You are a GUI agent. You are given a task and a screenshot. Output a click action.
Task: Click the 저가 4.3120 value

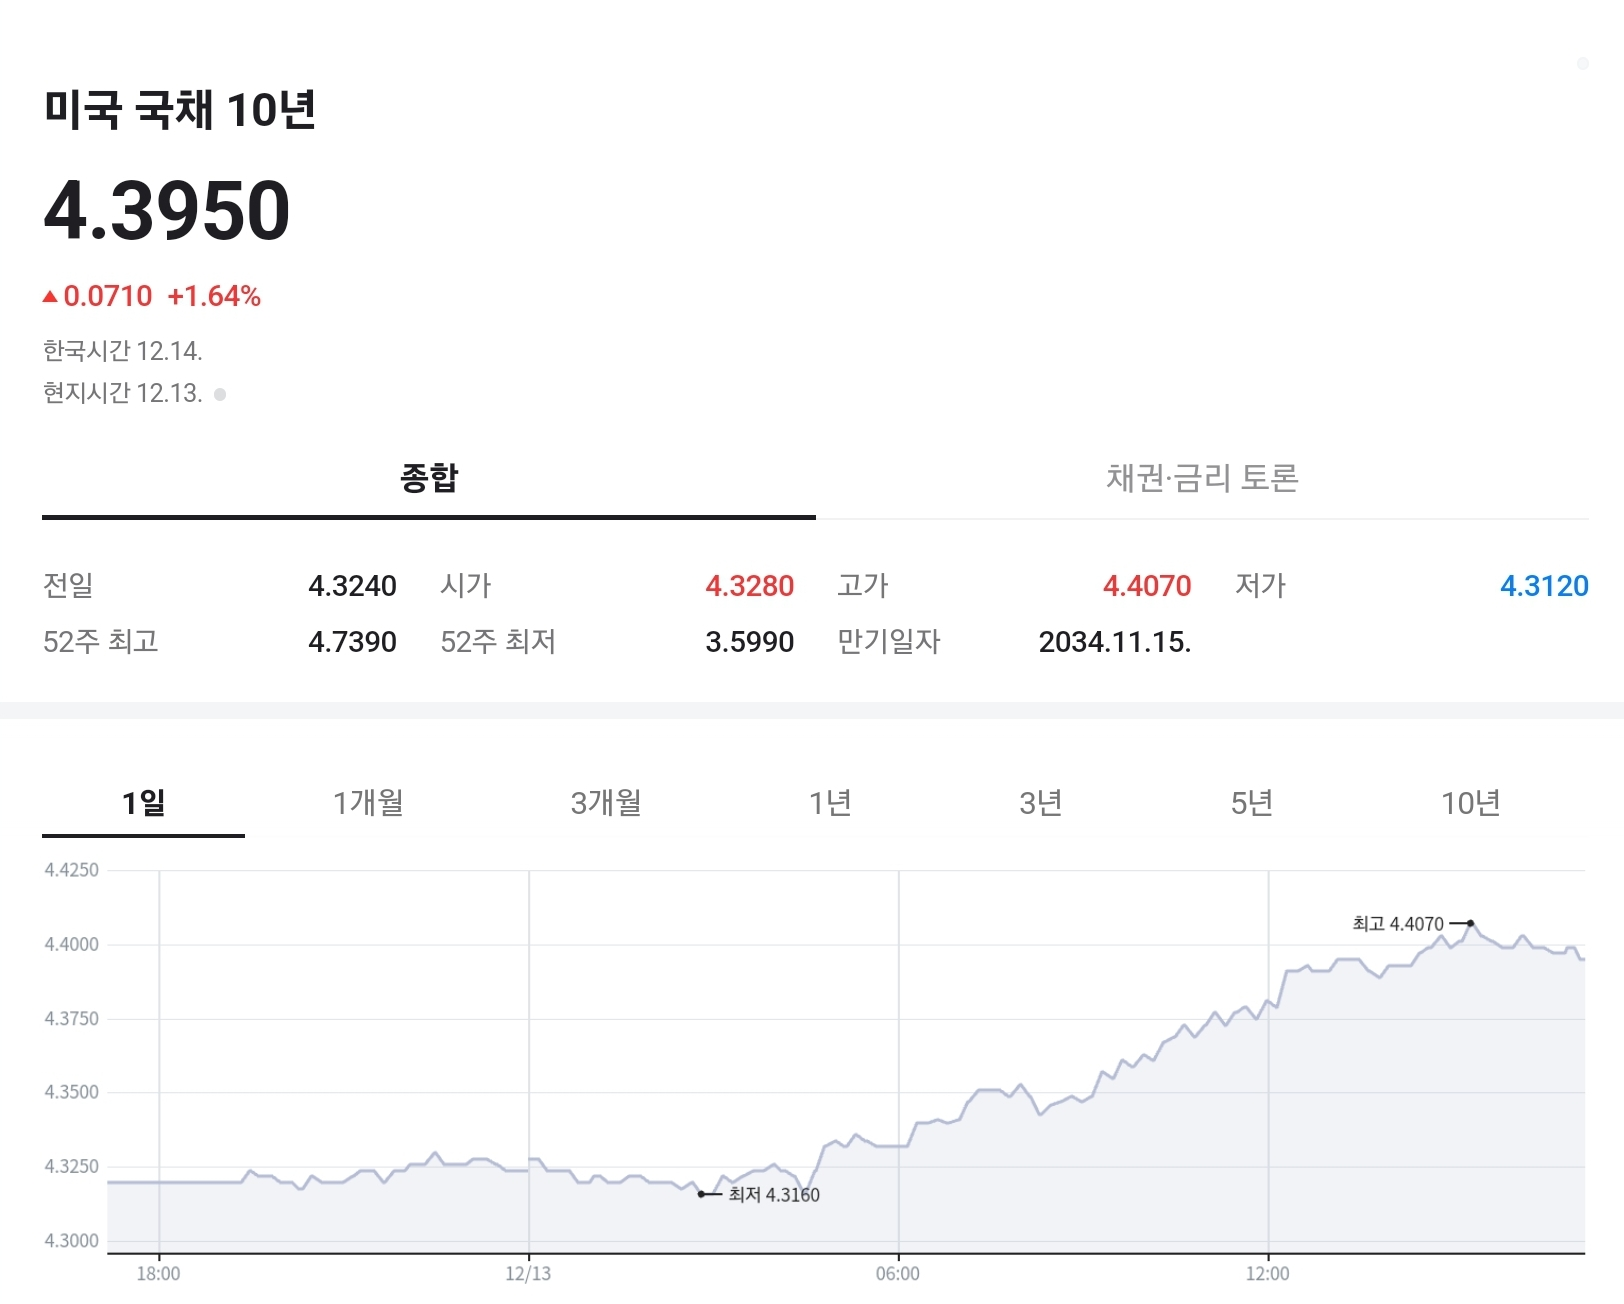tap(1544, 586)
